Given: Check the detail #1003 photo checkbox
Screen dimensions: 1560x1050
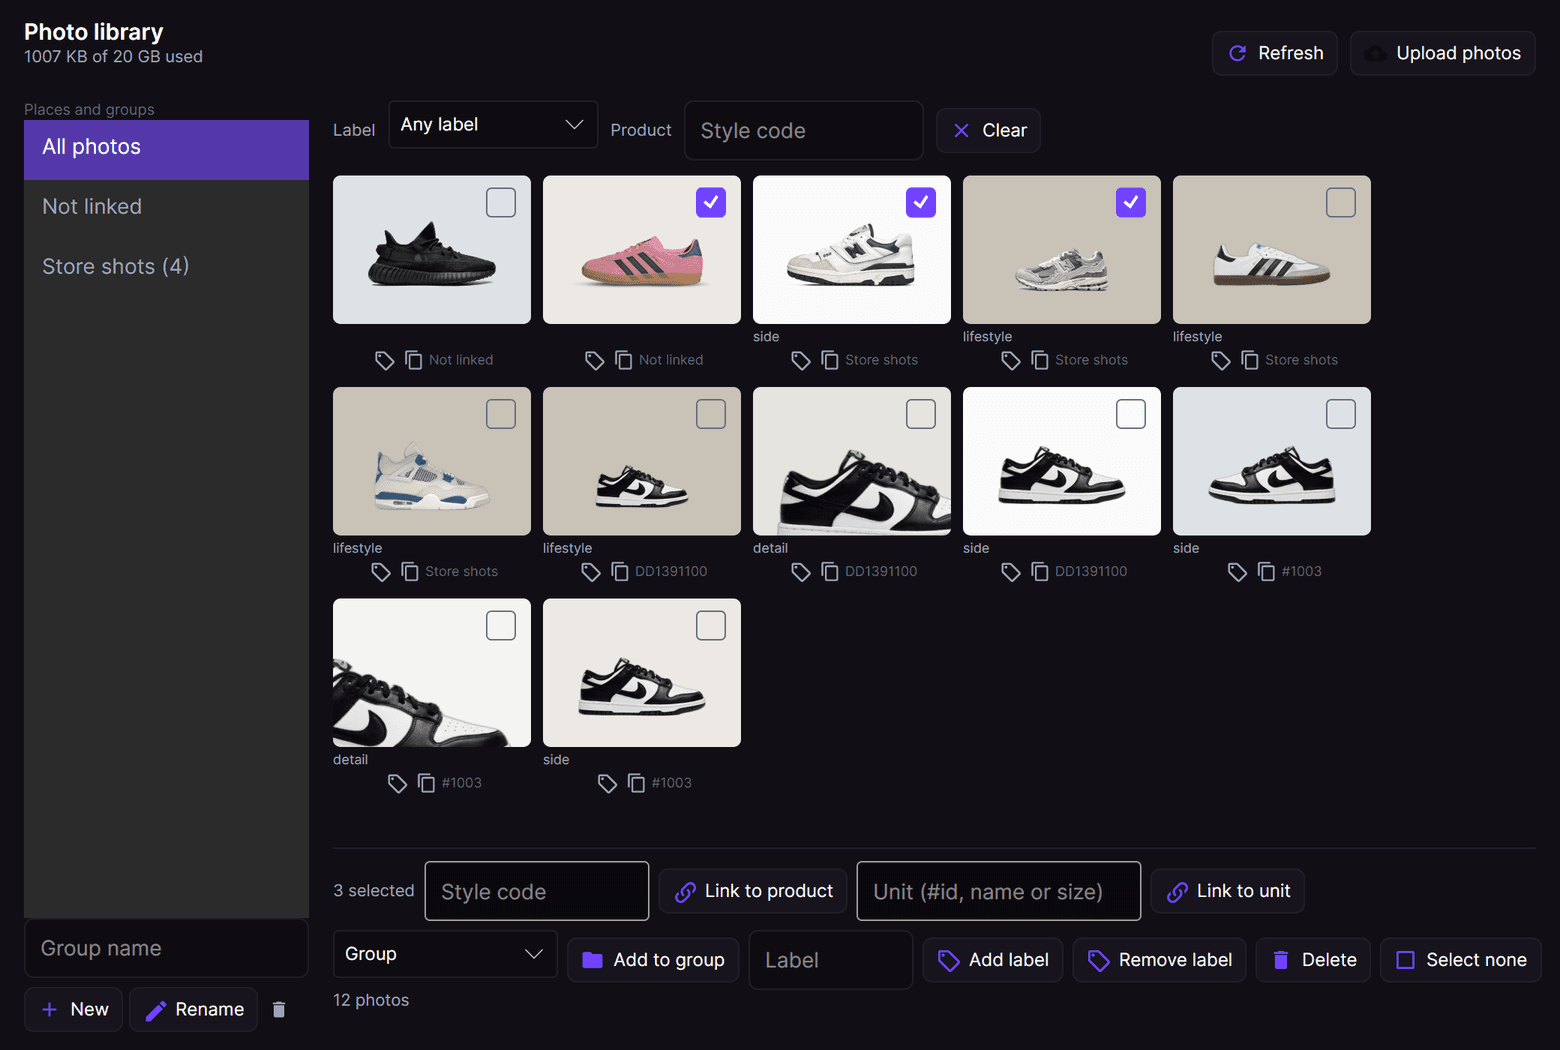Looking at the screenshot, I should pos(501,625).
